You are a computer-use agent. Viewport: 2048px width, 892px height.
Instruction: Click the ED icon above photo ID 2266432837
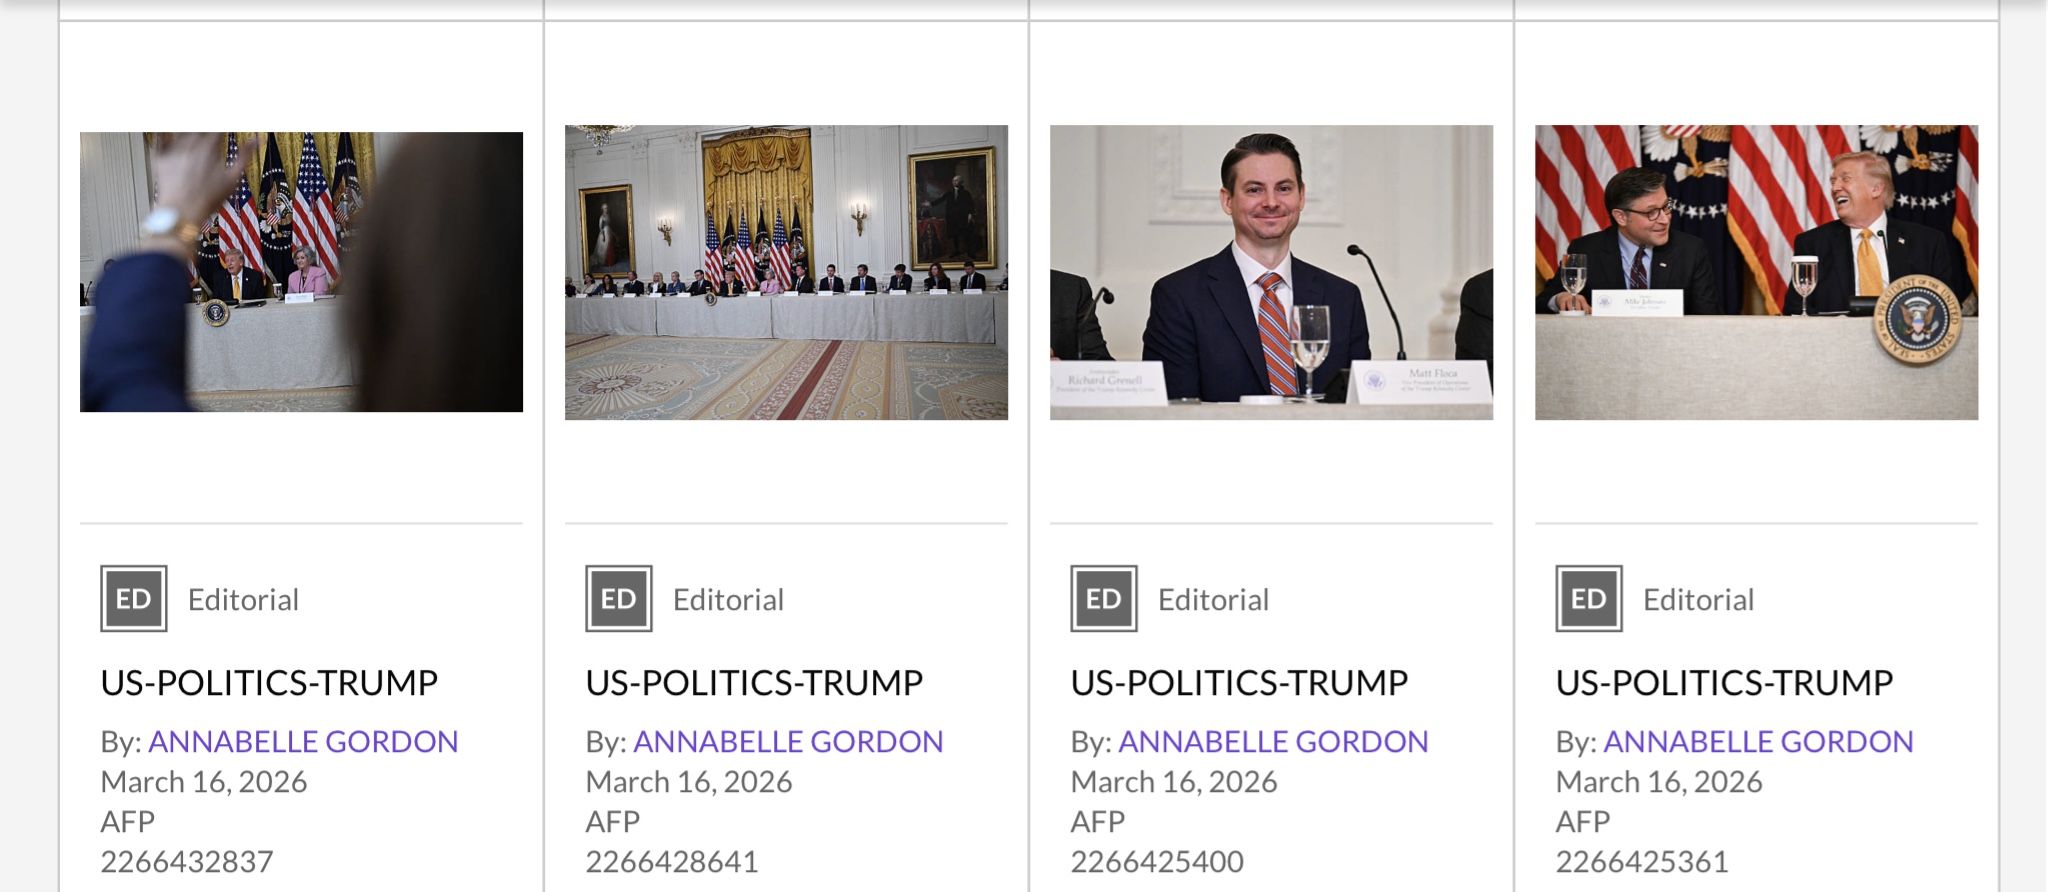point(133,599)
